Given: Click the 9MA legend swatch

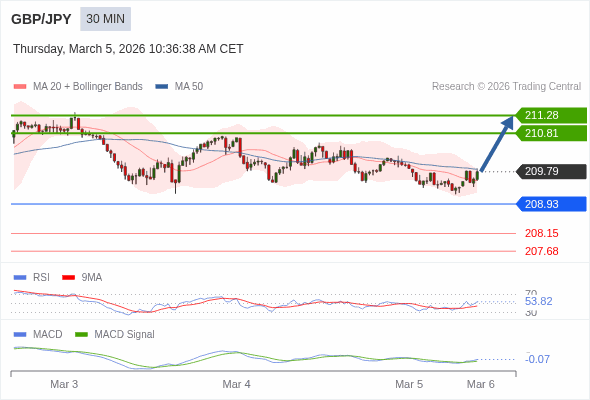Looking at the screenshot, I should coord(68,278).
